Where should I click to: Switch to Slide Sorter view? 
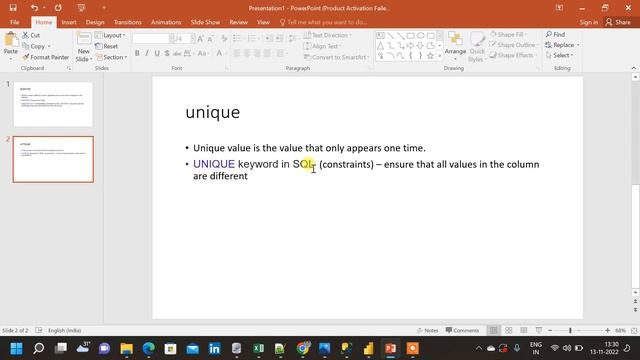click(x=509, y=330)
